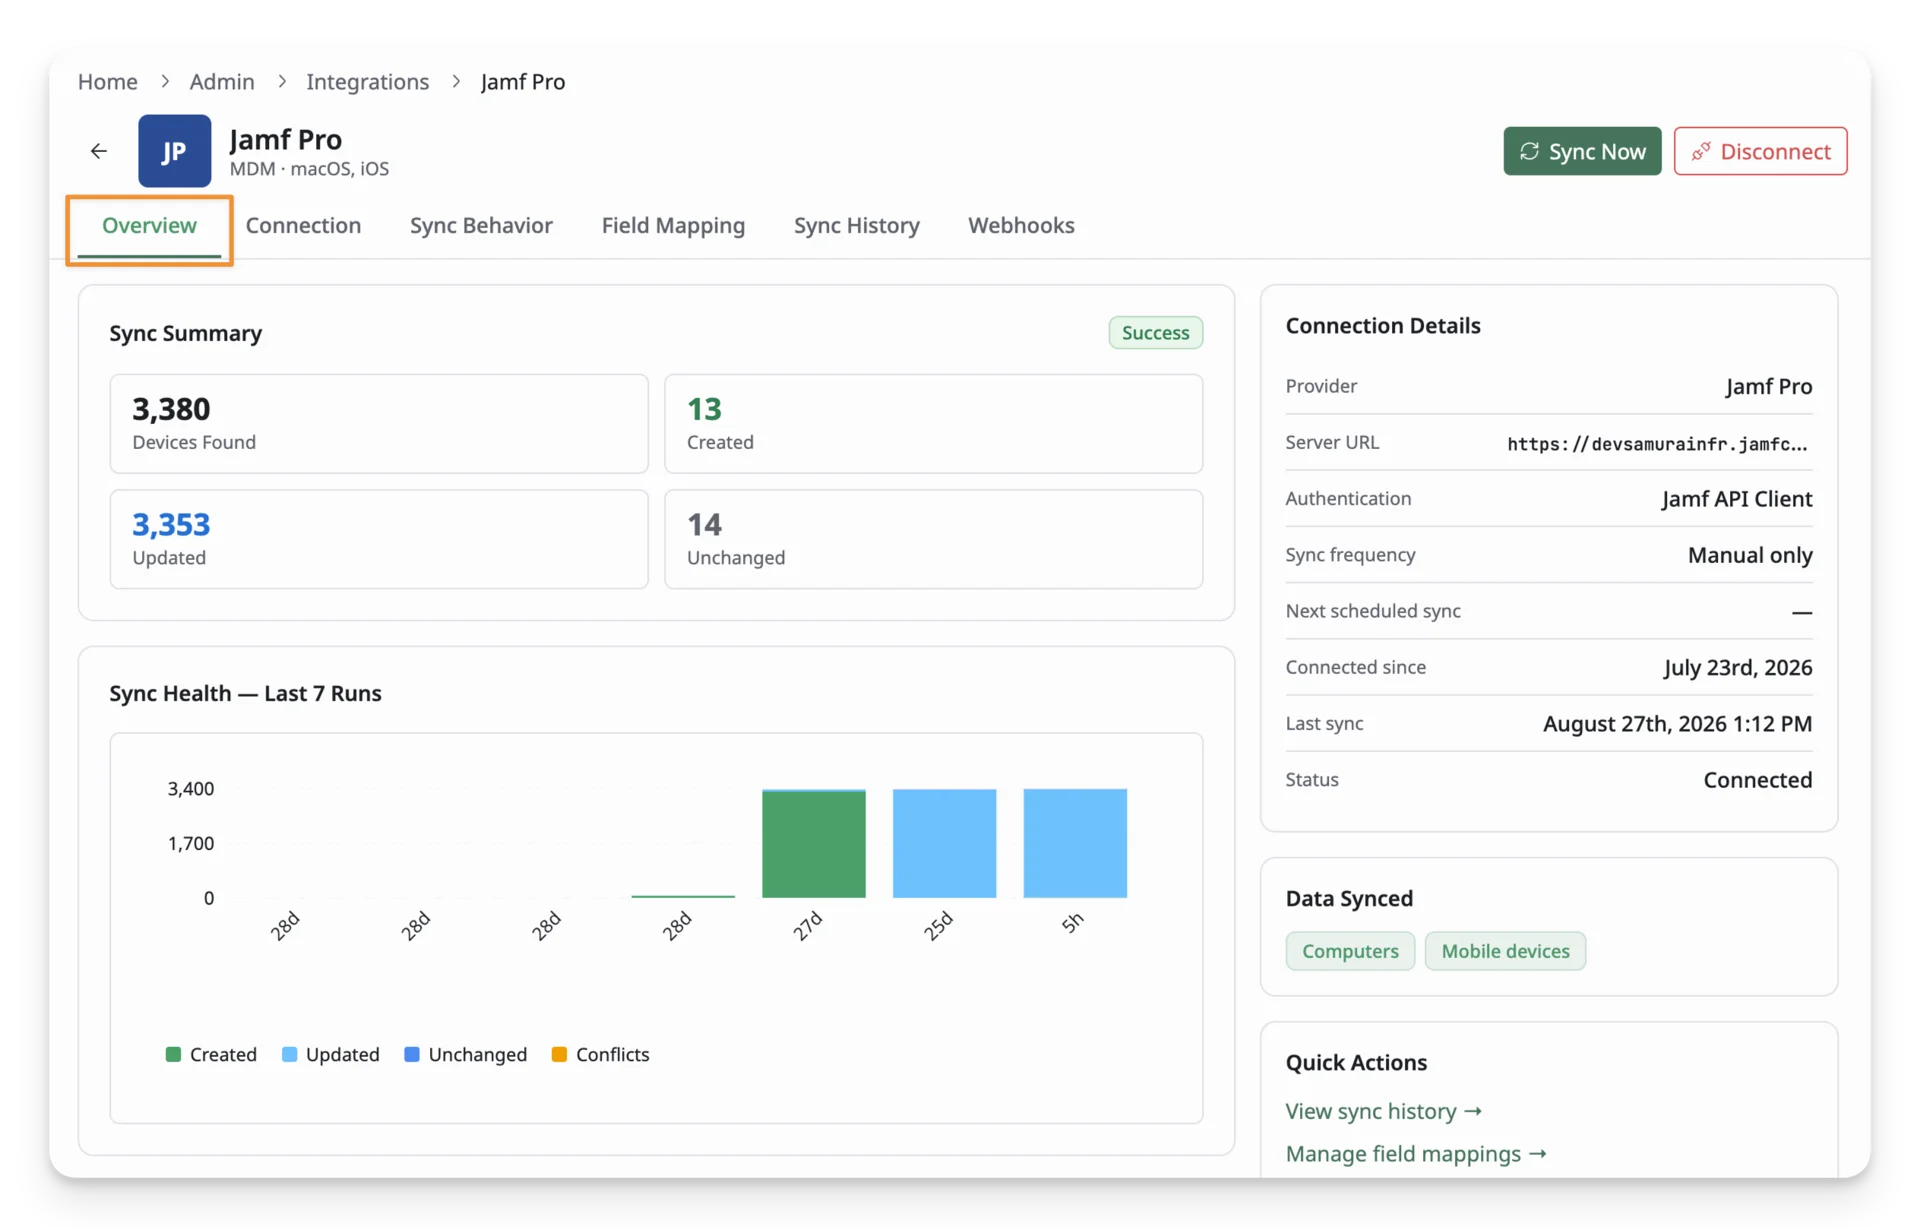The height and width of the screenshot is (1227, 1920).
Task: Select the 3,380 Devices Found card
Action: [x=379, y=424]
